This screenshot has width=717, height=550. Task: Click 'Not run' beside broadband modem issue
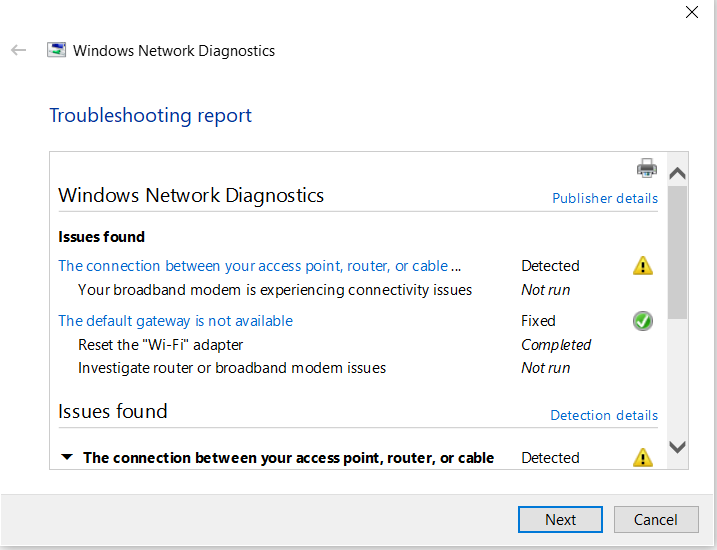546,290
